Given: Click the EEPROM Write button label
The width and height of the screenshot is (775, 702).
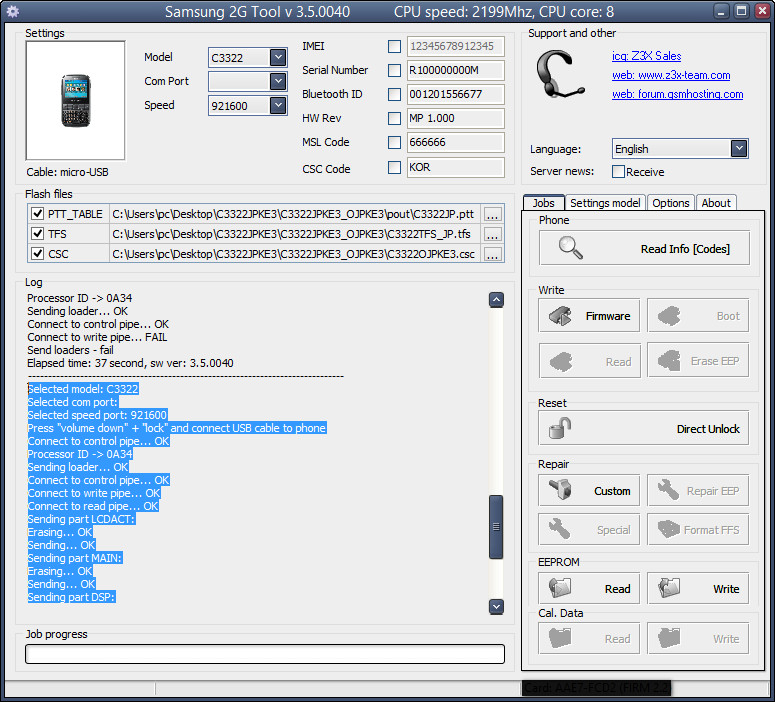Looking at the screenshot, I should 726,589.
